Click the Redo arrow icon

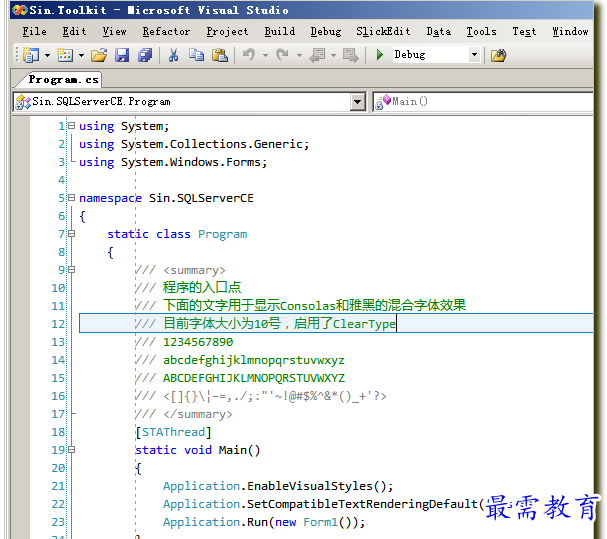283,55
